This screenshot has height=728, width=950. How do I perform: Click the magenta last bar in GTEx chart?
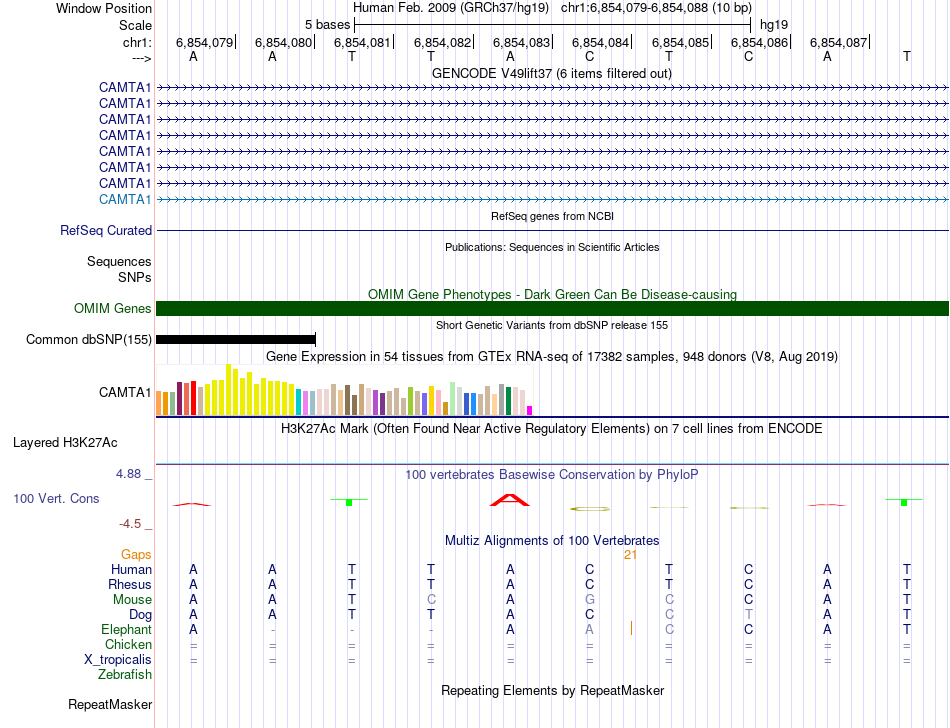click(530, 411)
